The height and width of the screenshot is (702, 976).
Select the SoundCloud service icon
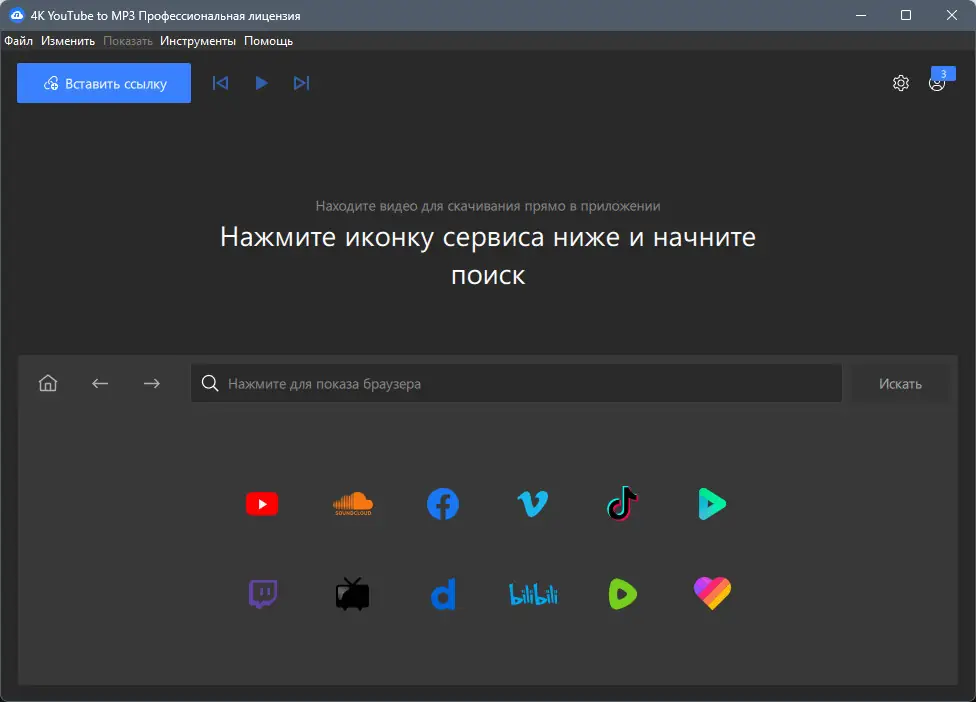(x=352, y=504)
